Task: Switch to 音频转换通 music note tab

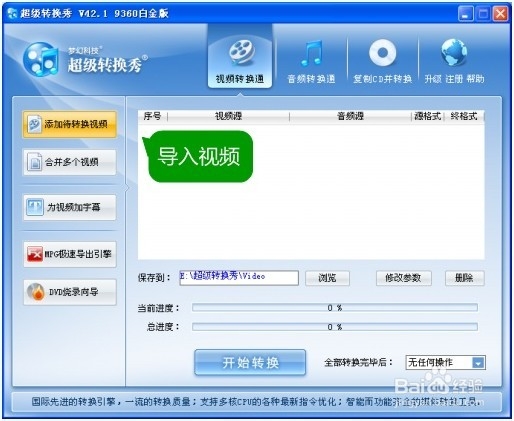Action: [x=311, y=61]
